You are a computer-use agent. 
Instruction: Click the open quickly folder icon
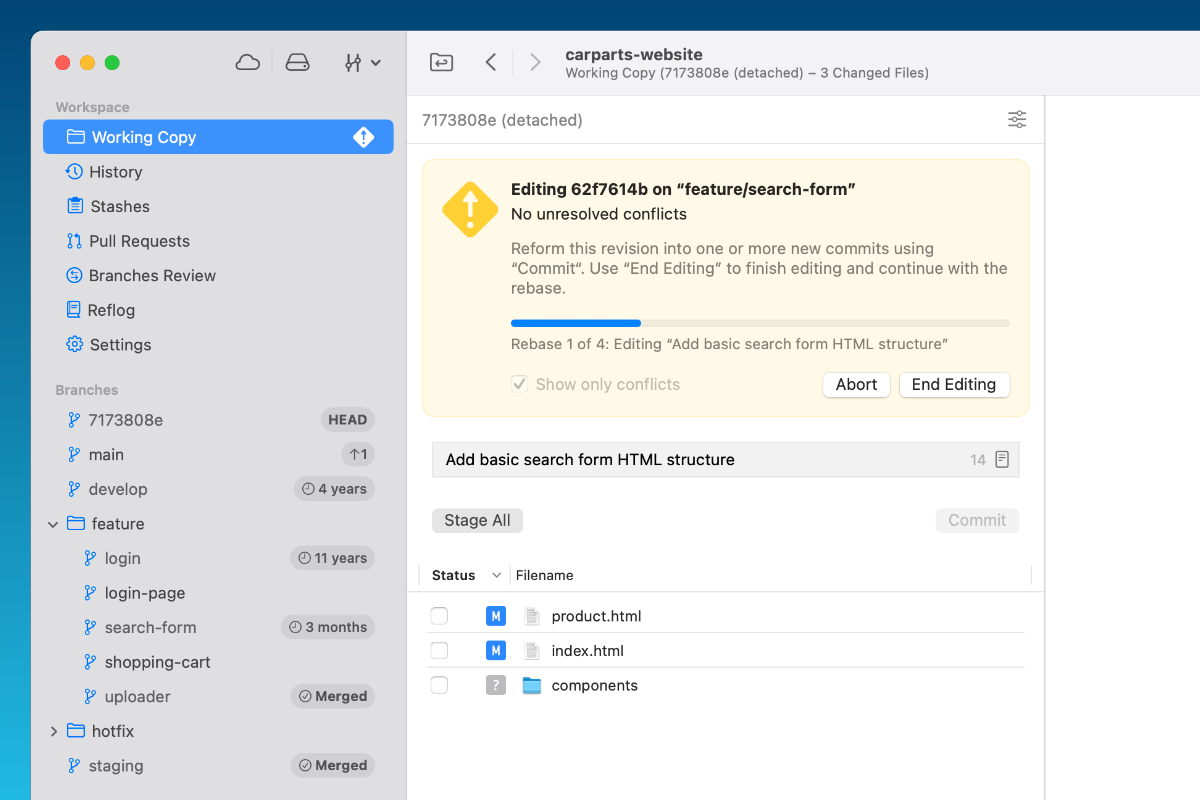coord(441,63)
